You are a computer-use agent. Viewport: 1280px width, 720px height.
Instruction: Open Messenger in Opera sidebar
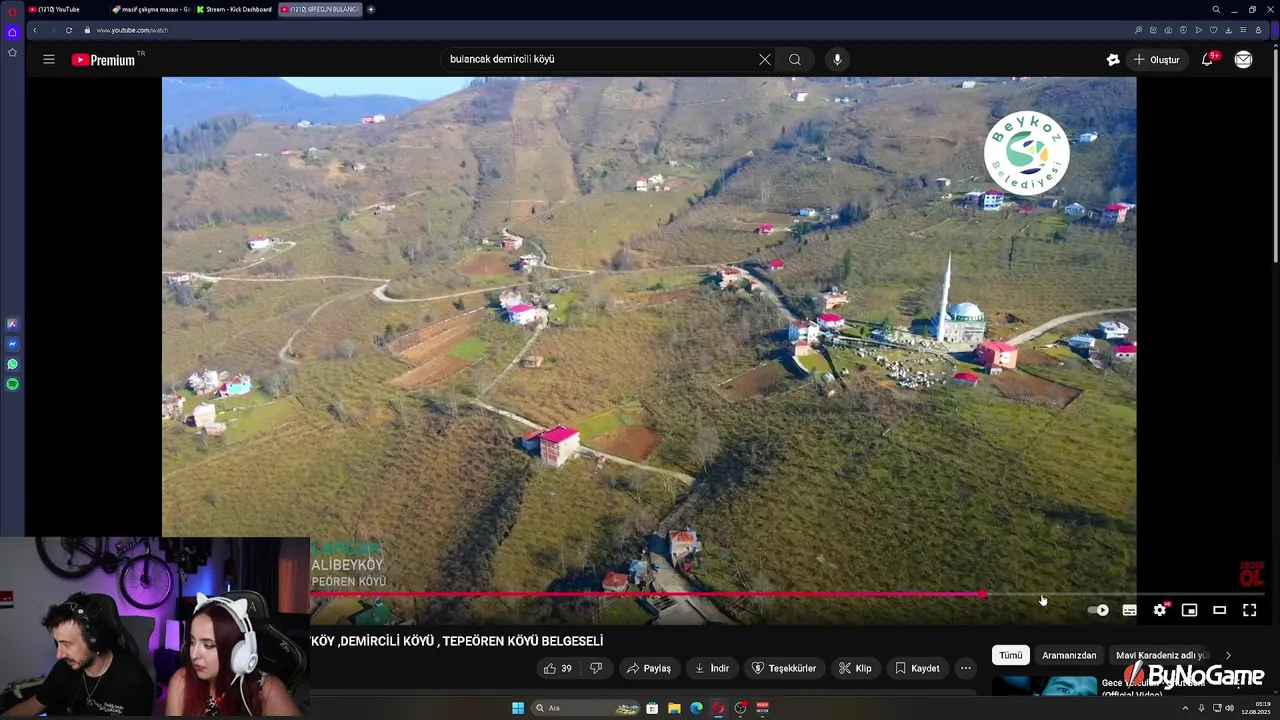pos(12,344)
